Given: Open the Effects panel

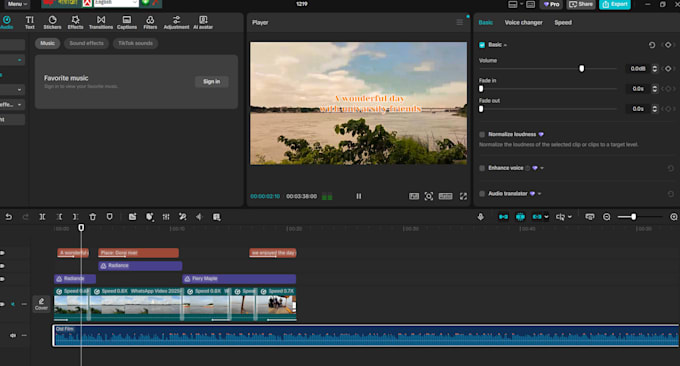Looking at the screenshot, I should [75, 23].
